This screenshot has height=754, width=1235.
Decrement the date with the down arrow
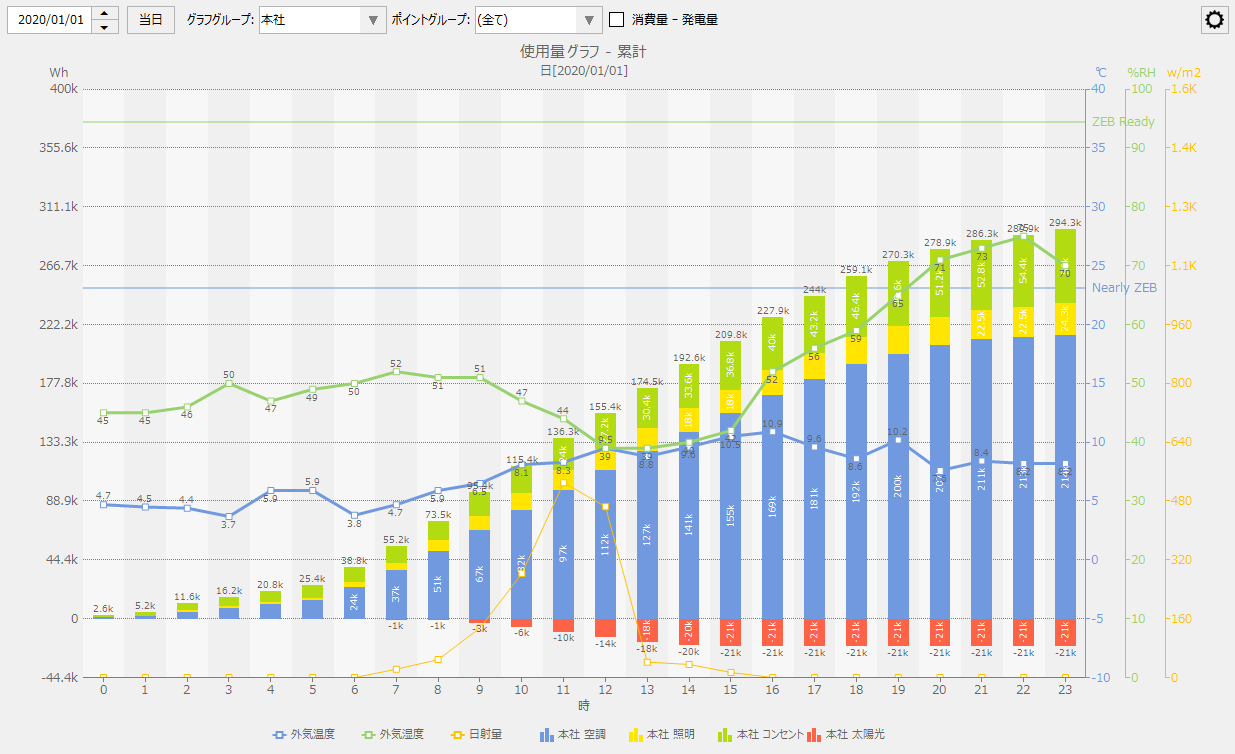pos(105,27)
